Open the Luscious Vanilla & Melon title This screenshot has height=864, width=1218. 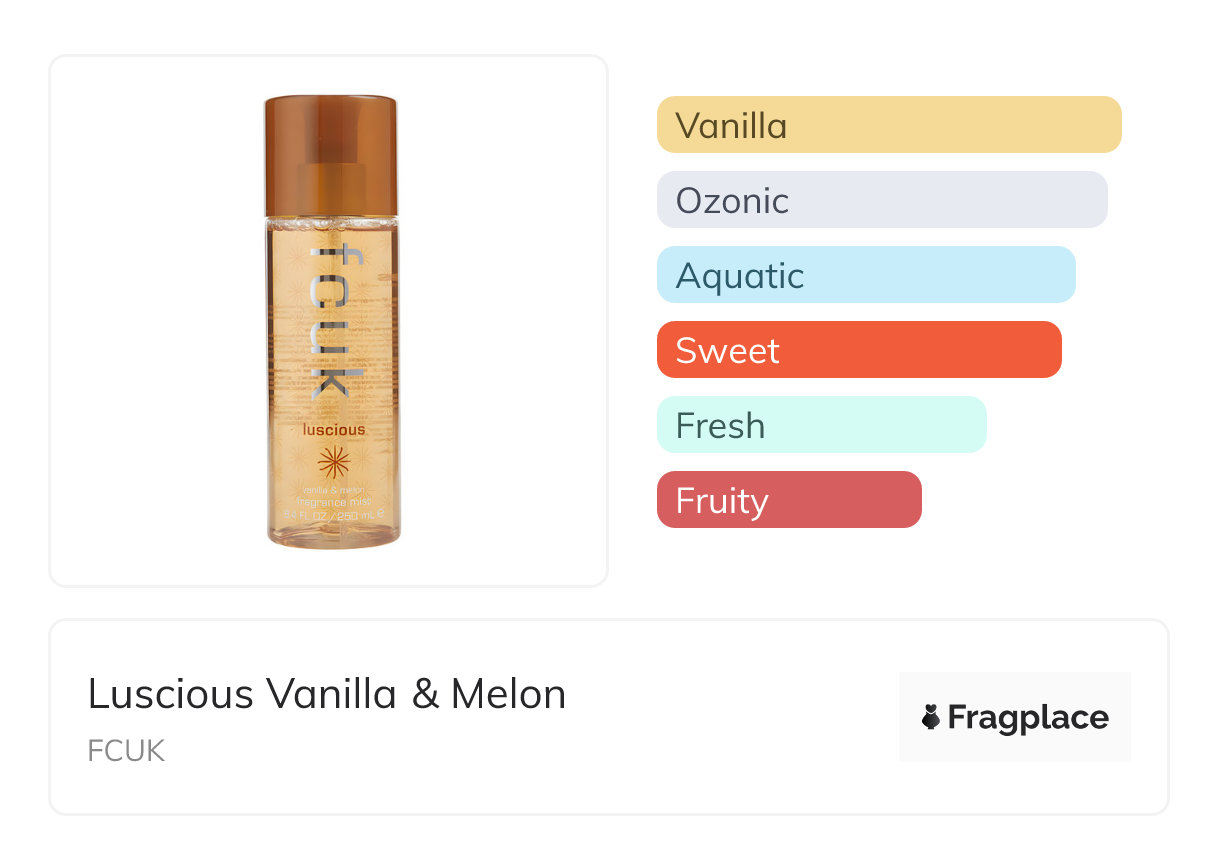(327, 693)
